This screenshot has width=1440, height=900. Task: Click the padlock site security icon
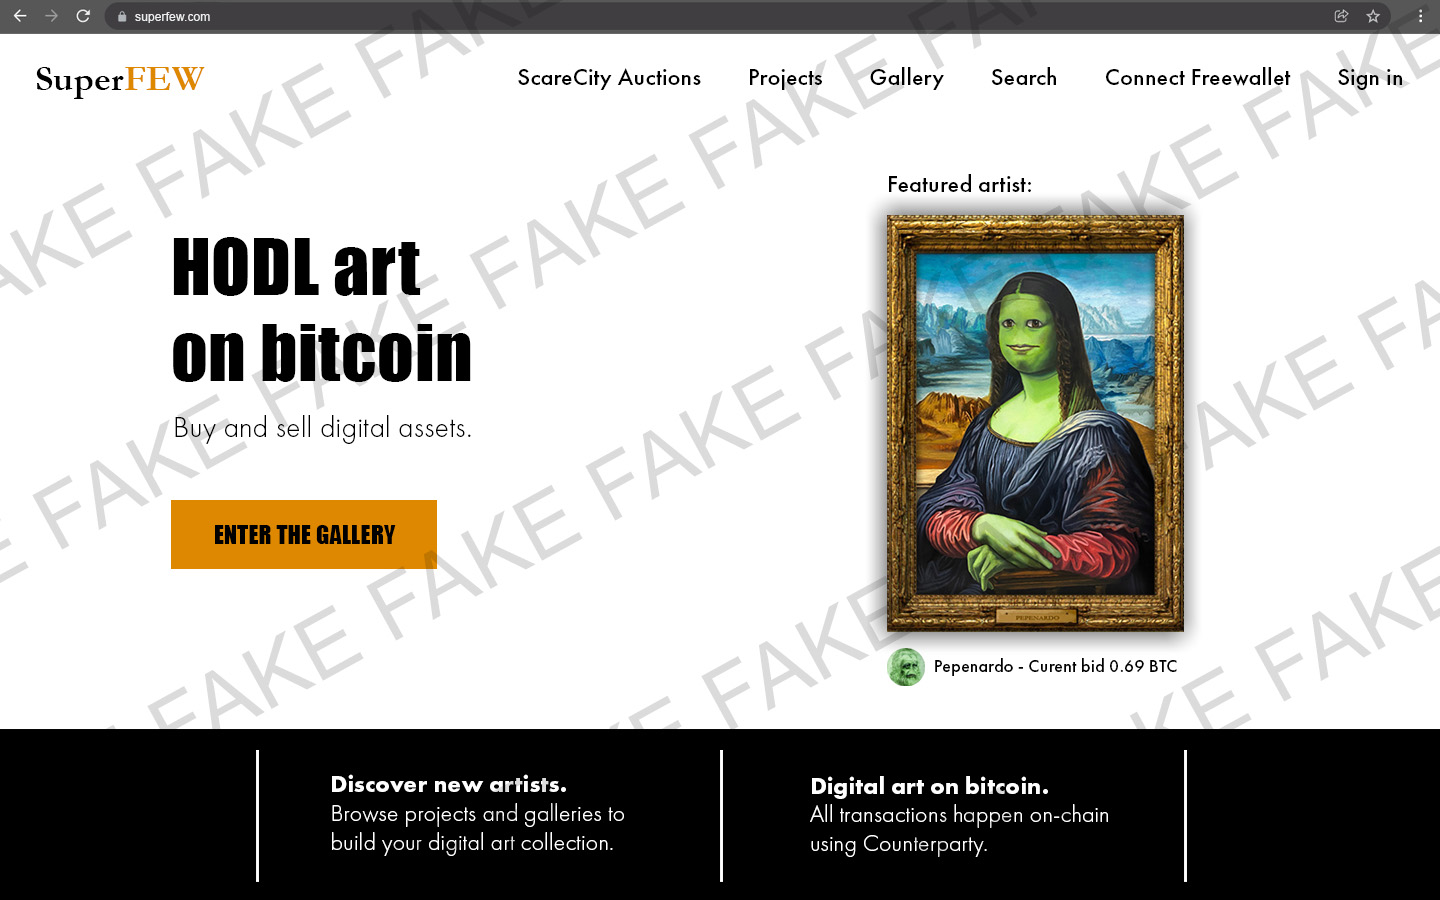tap(122, 17)
